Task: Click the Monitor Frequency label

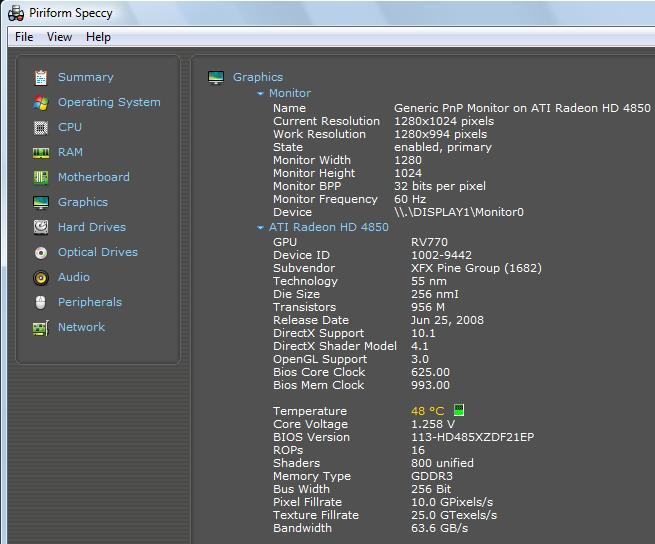Action: (x=325, y=199)
